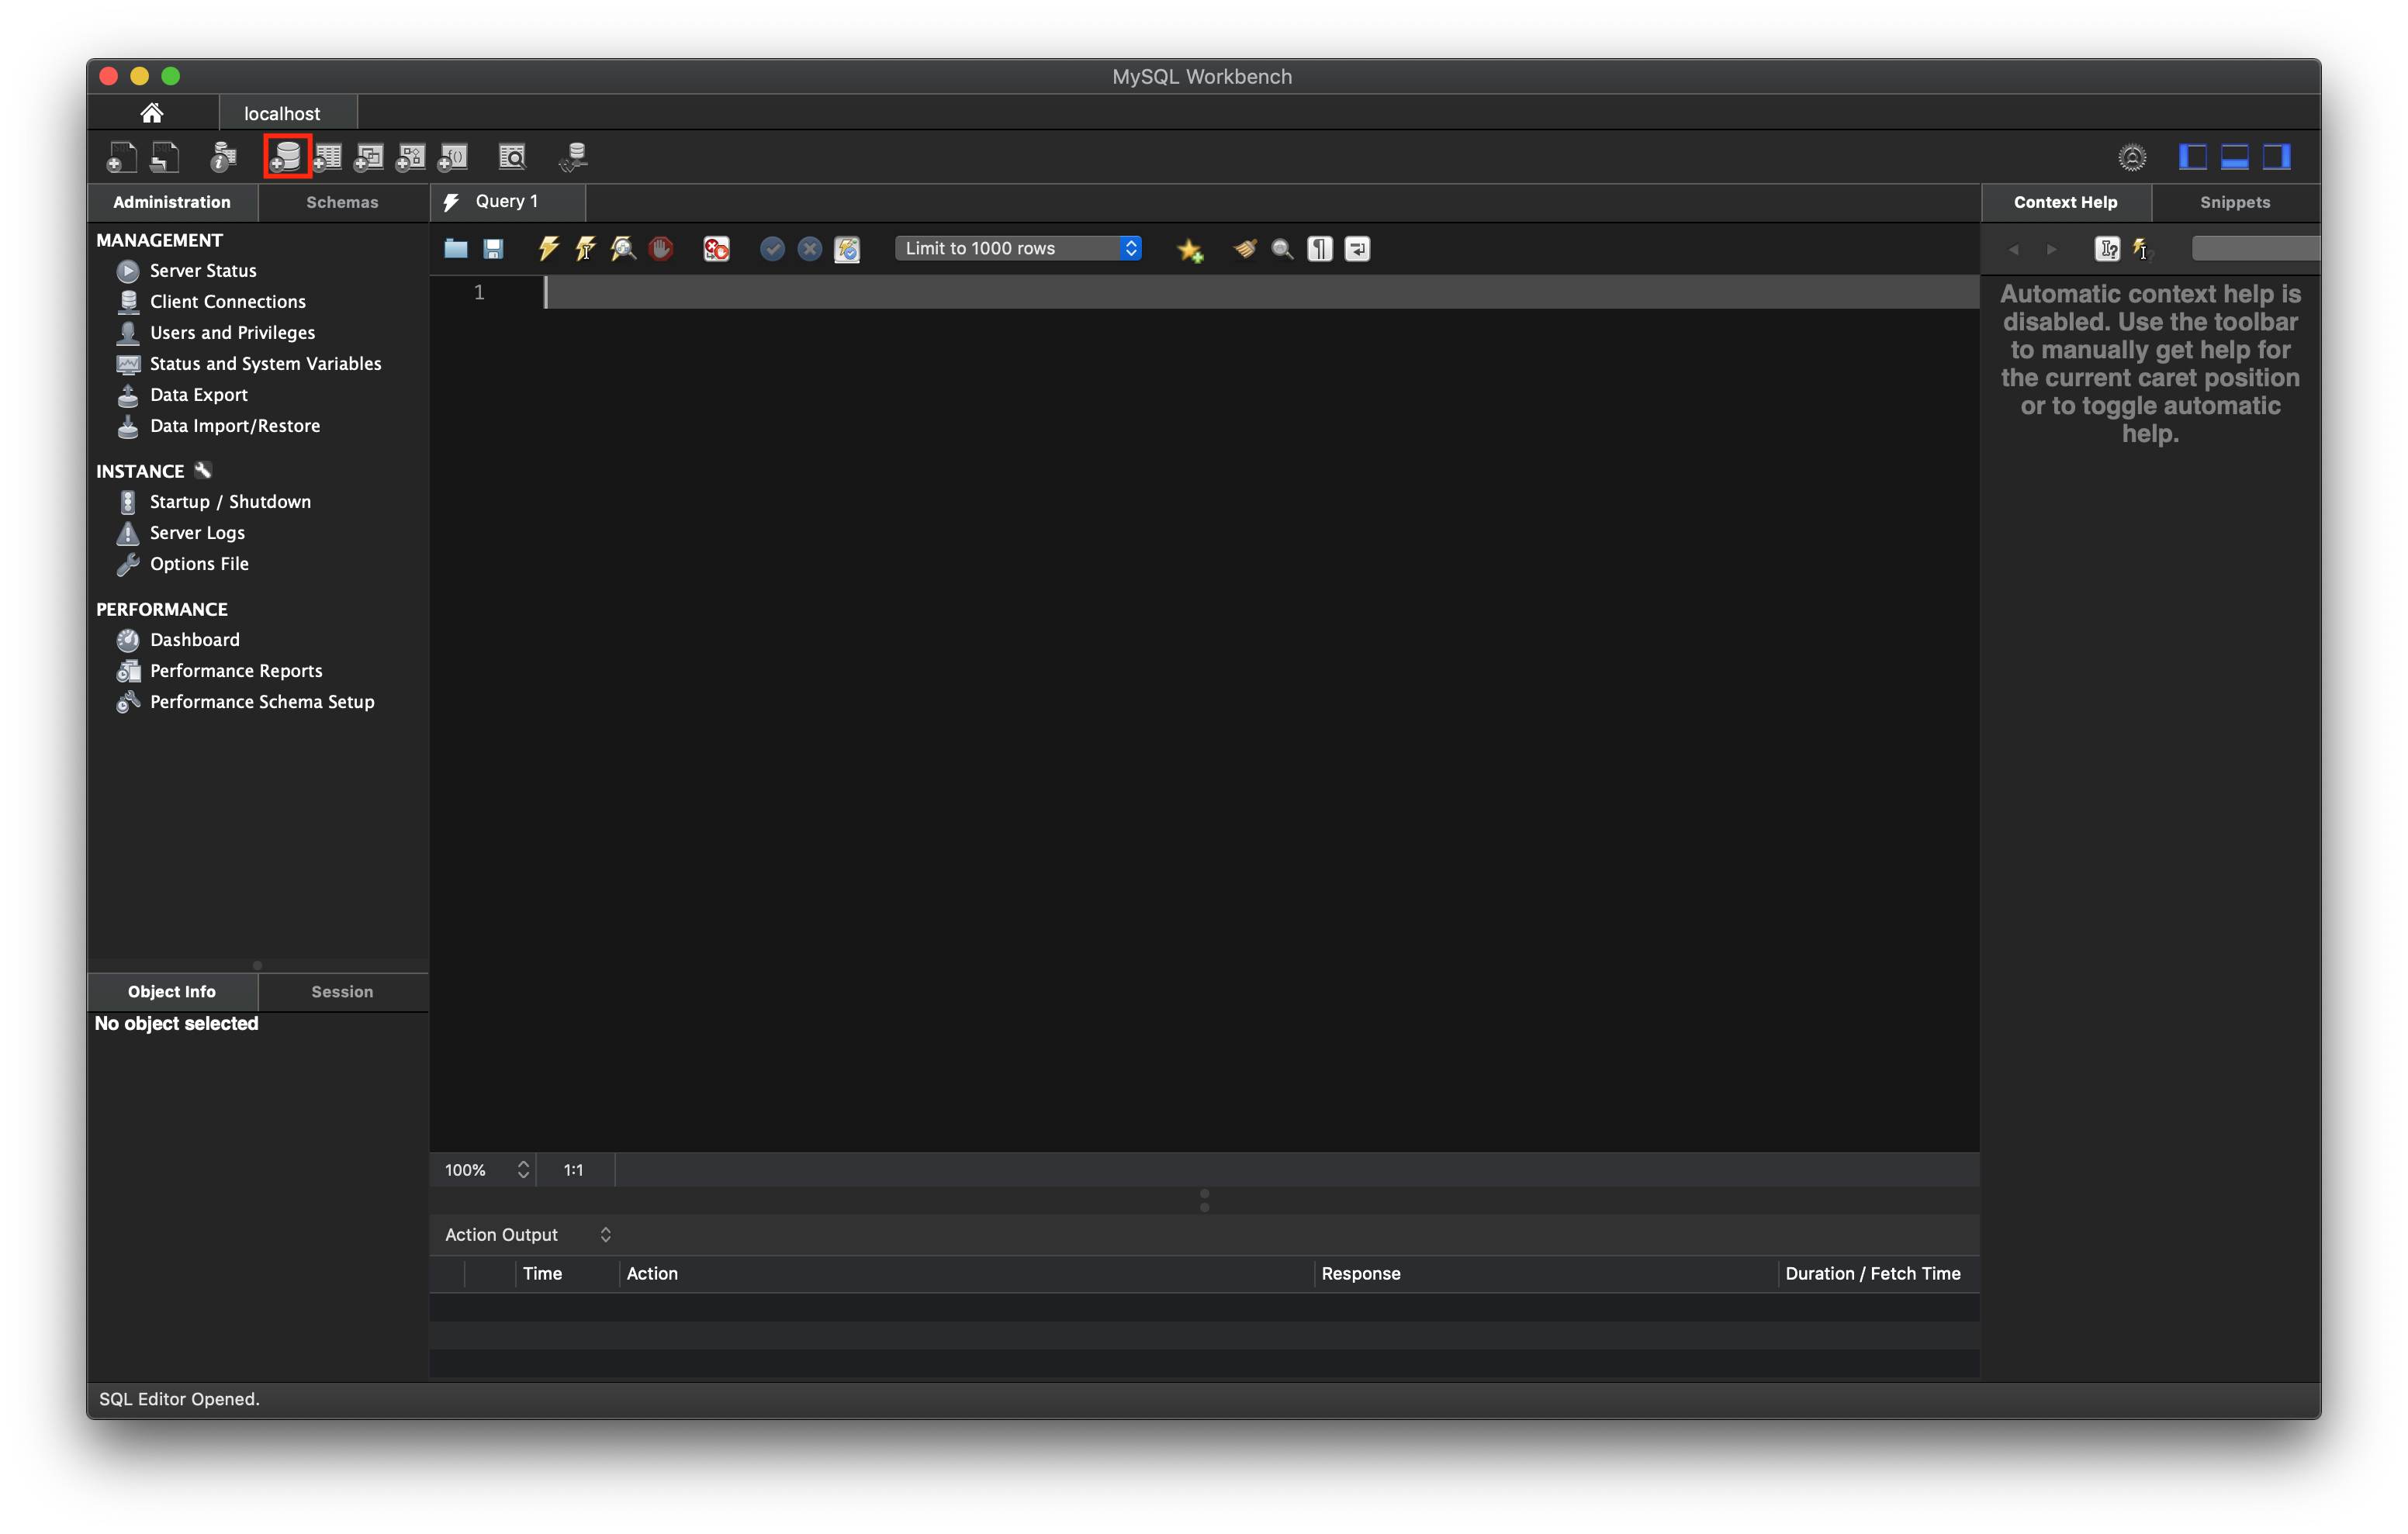Switch to the Schemas tab
Image resolution: width=2408 pixels, height=1534 pixels.
point(342,202)
